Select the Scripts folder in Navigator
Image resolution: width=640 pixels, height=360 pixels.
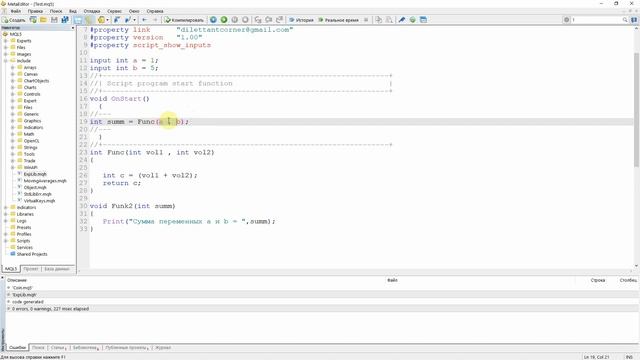23,241
